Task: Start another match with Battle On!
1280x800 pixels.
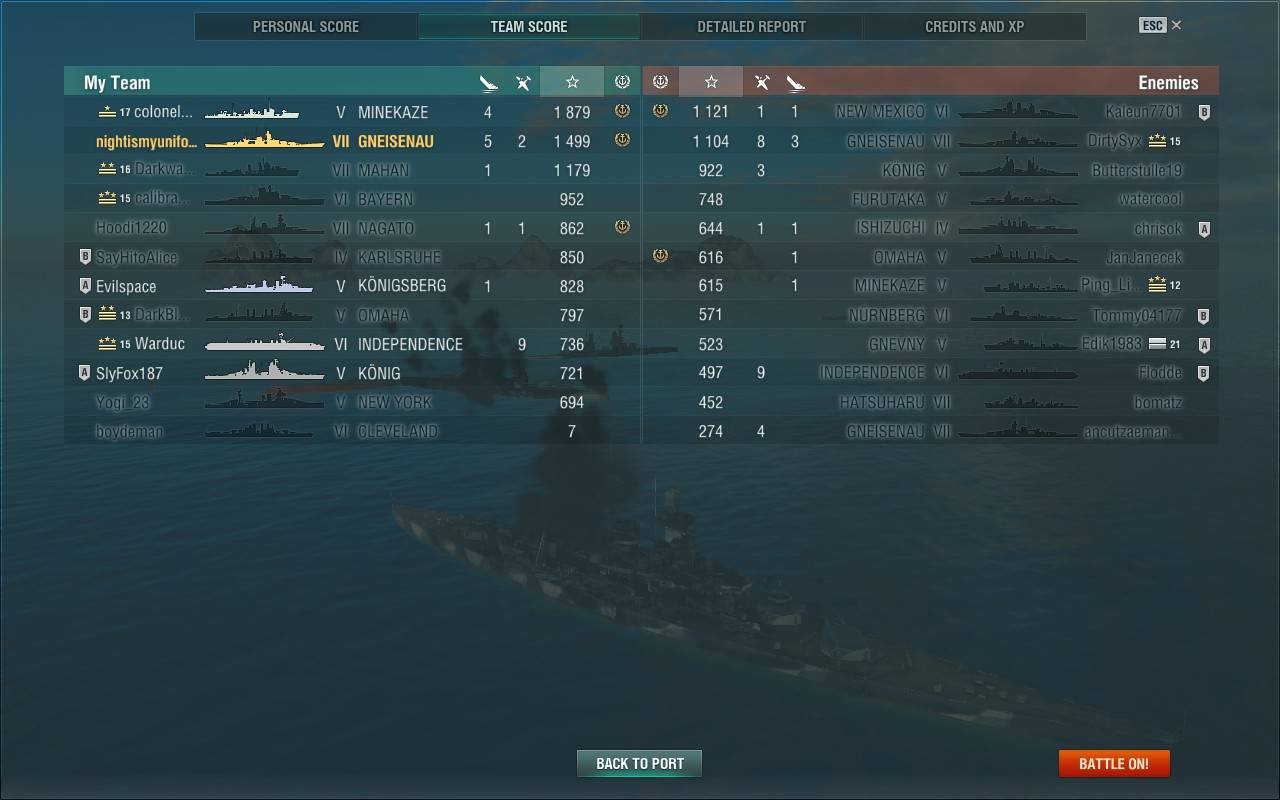Action: (1114, 763)
